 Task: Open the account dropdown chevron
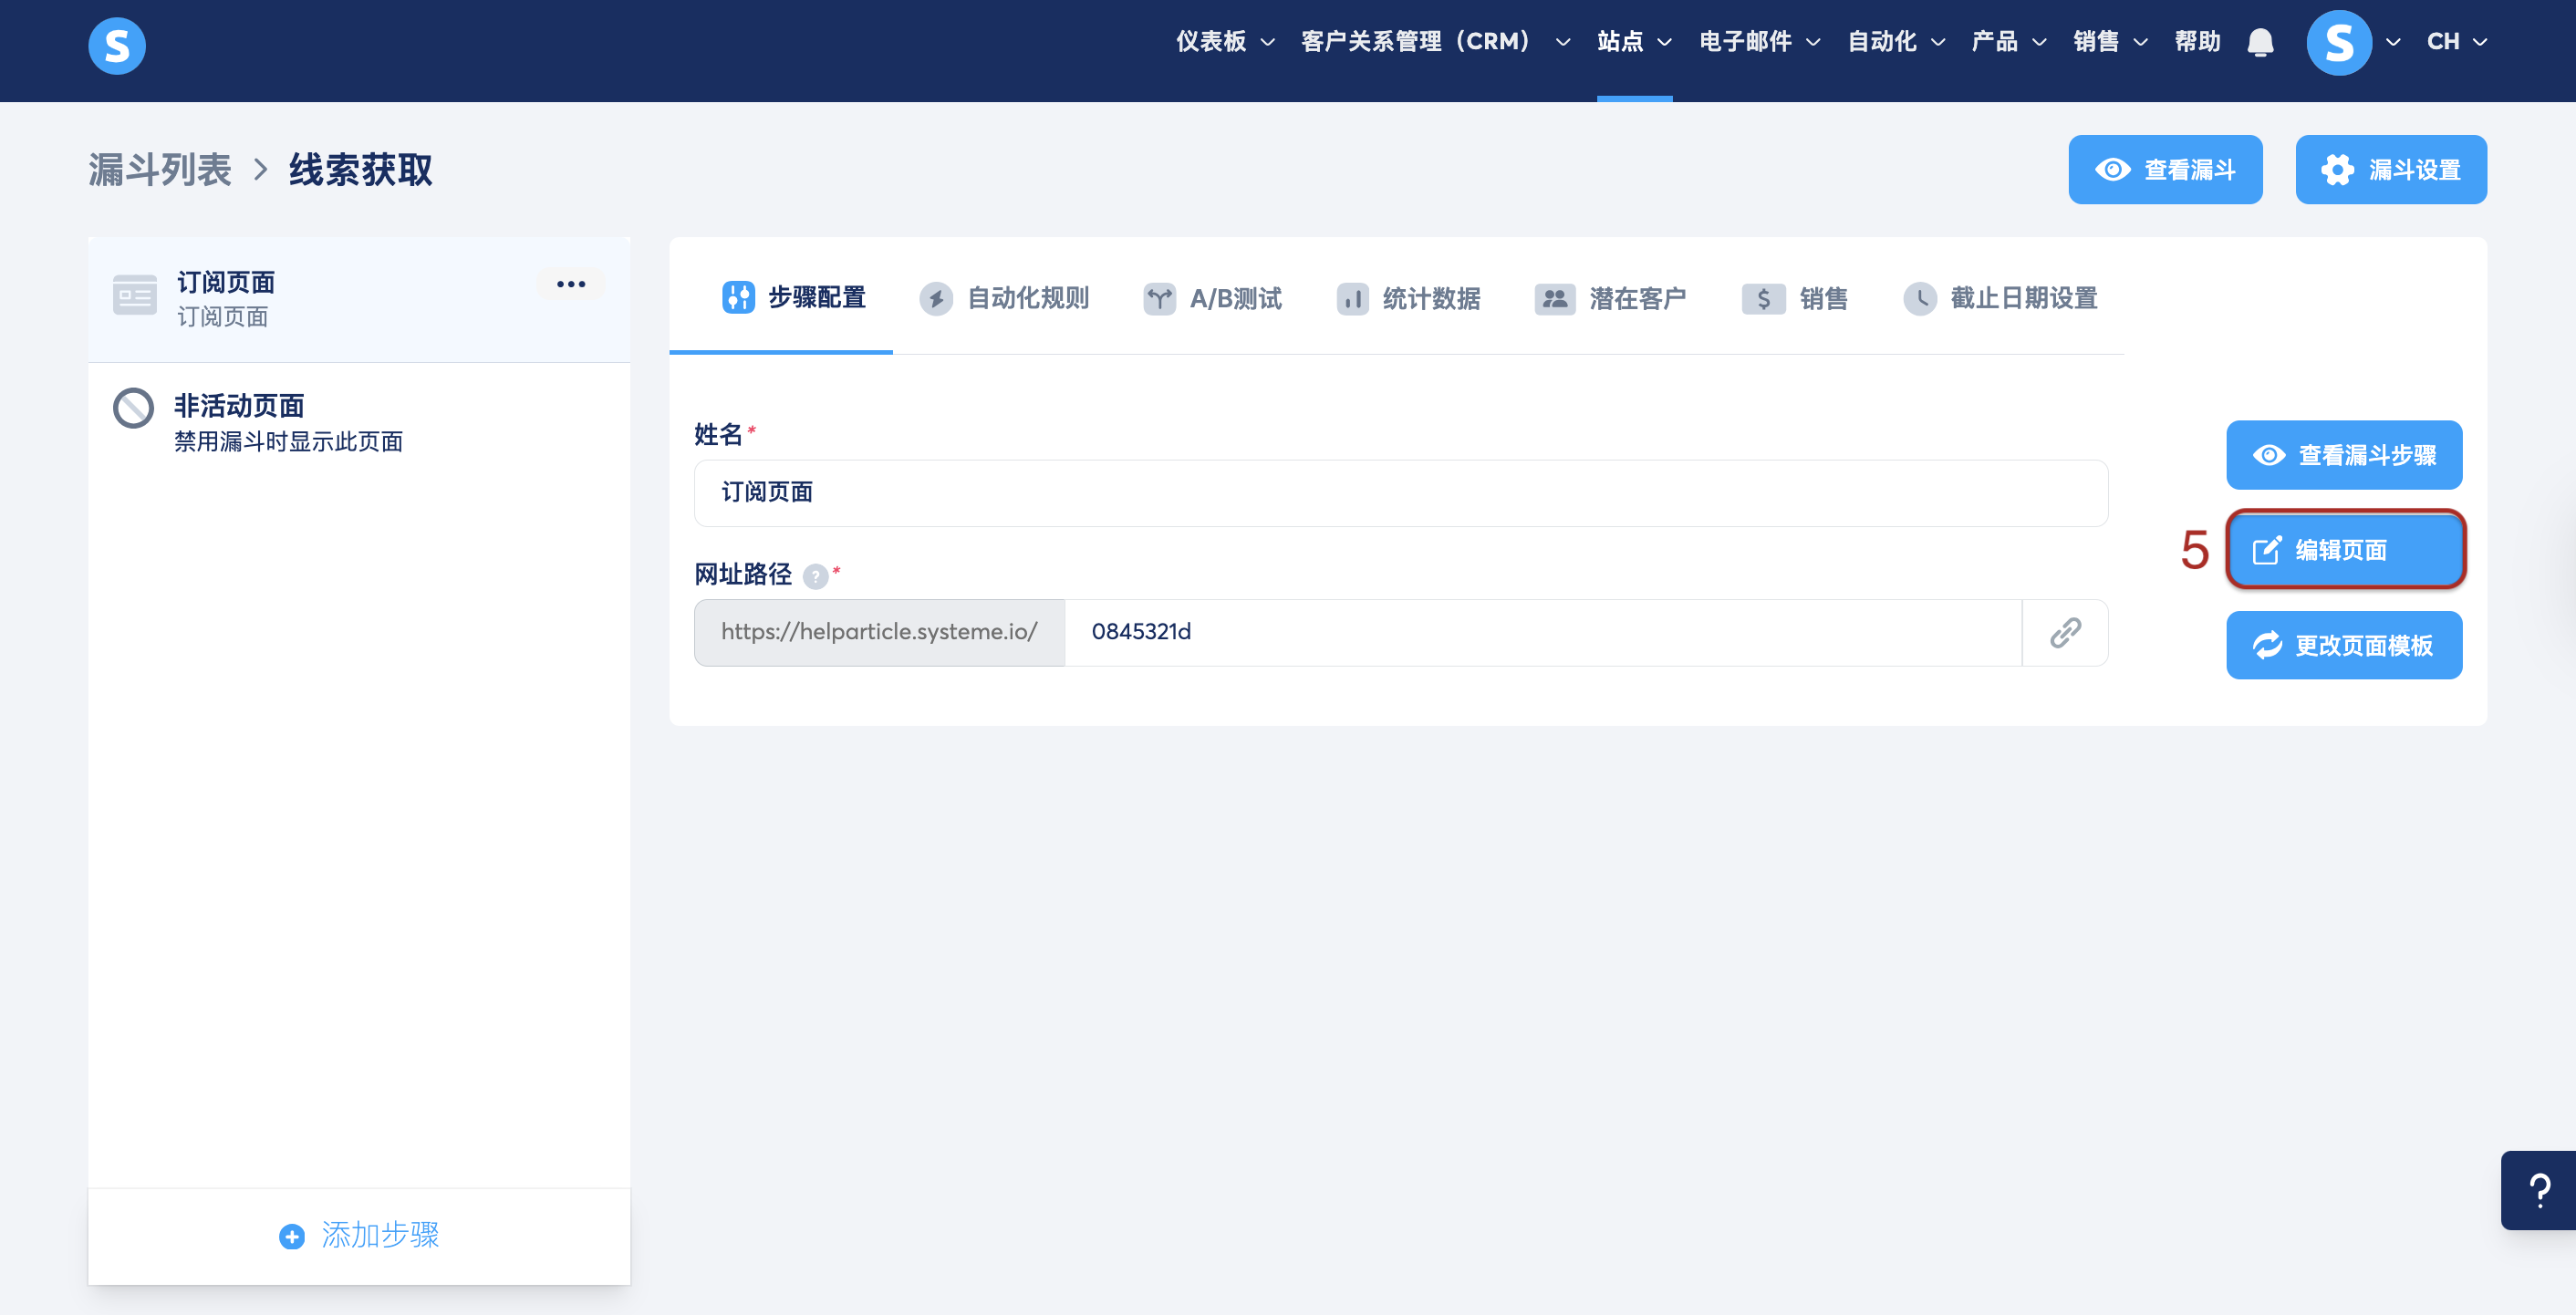(x=2393, y=42)
